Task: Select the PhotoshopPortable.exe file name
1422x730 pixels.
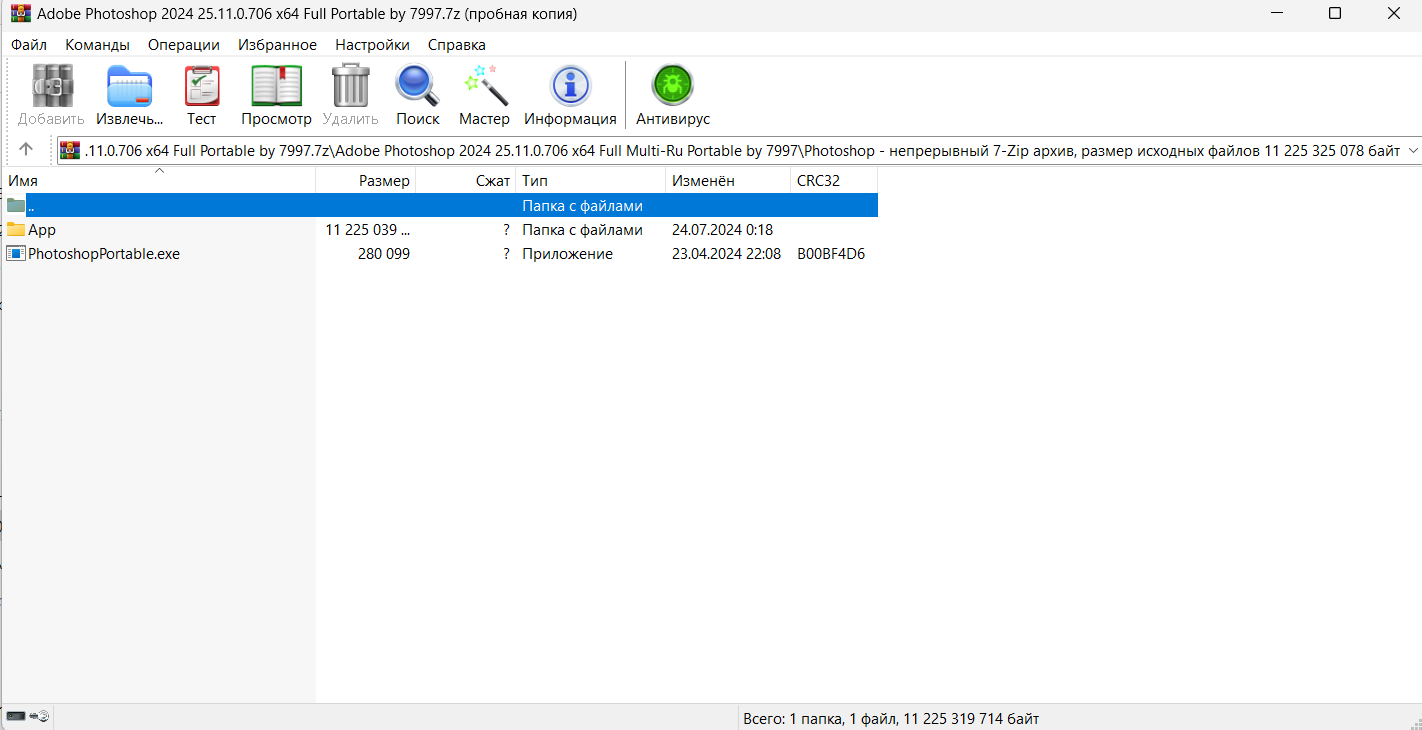Action: [x=104, y=254]
